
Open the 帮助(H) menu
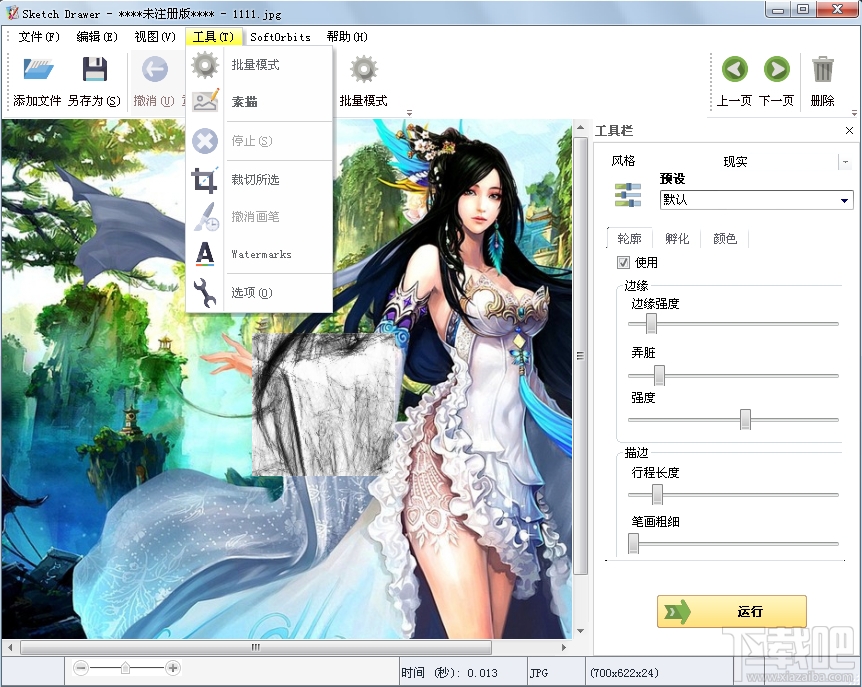point(347,37)
